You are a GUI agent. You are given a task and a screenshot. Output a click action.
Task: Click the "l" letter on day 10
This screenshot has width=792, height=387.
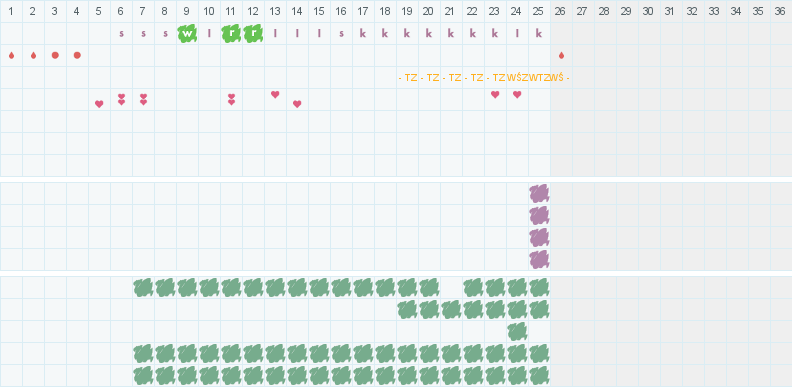click(x=209, y=34)
